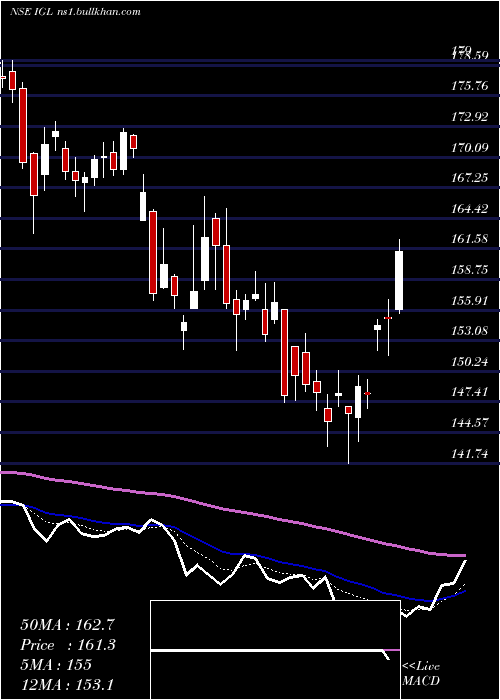Click the 144.57 price level label
This screenshot has width=500, height=700.
click(469, 423)
